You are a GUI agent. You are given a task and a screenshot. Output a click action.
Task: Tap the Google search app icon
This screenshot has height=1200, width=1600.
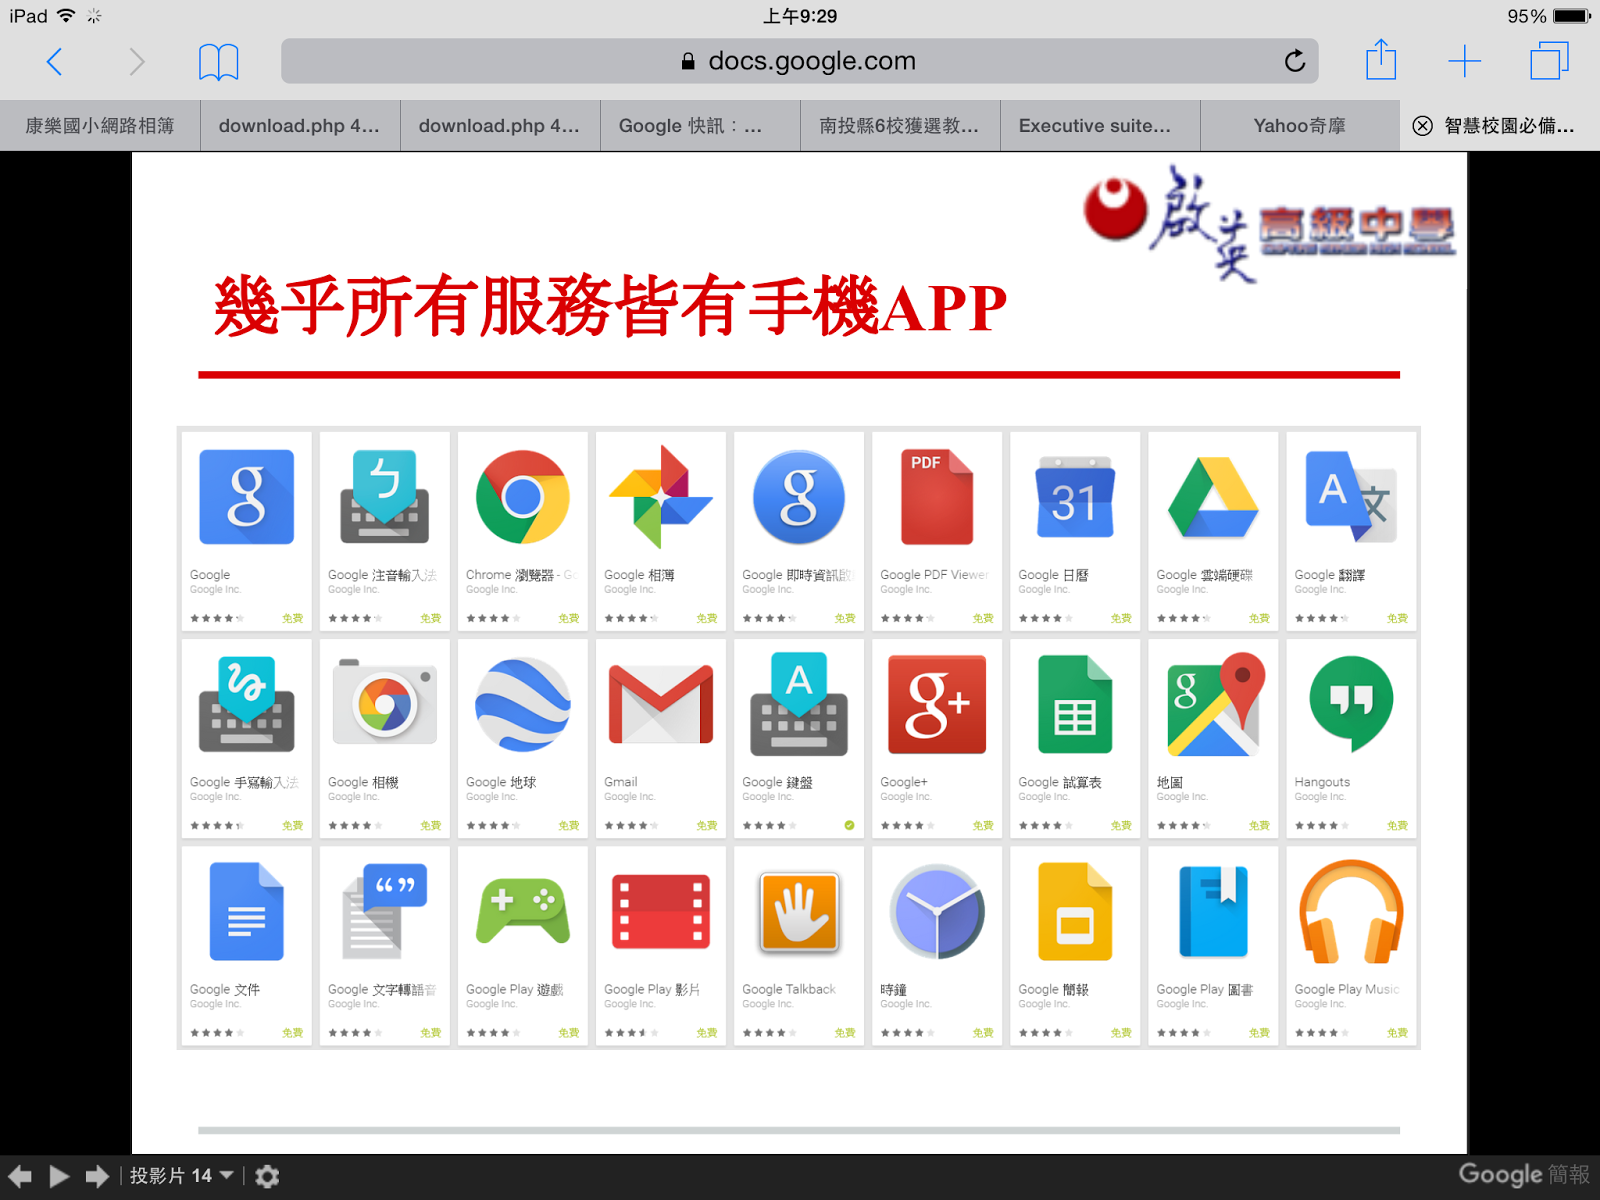click(246, 497)
